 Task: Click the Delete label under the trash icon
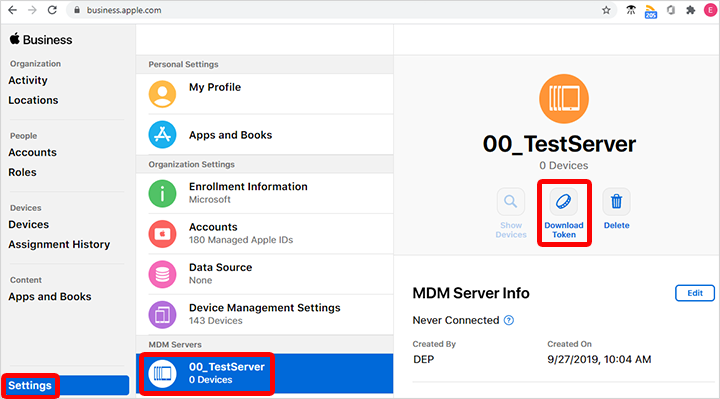coord(616,225)
